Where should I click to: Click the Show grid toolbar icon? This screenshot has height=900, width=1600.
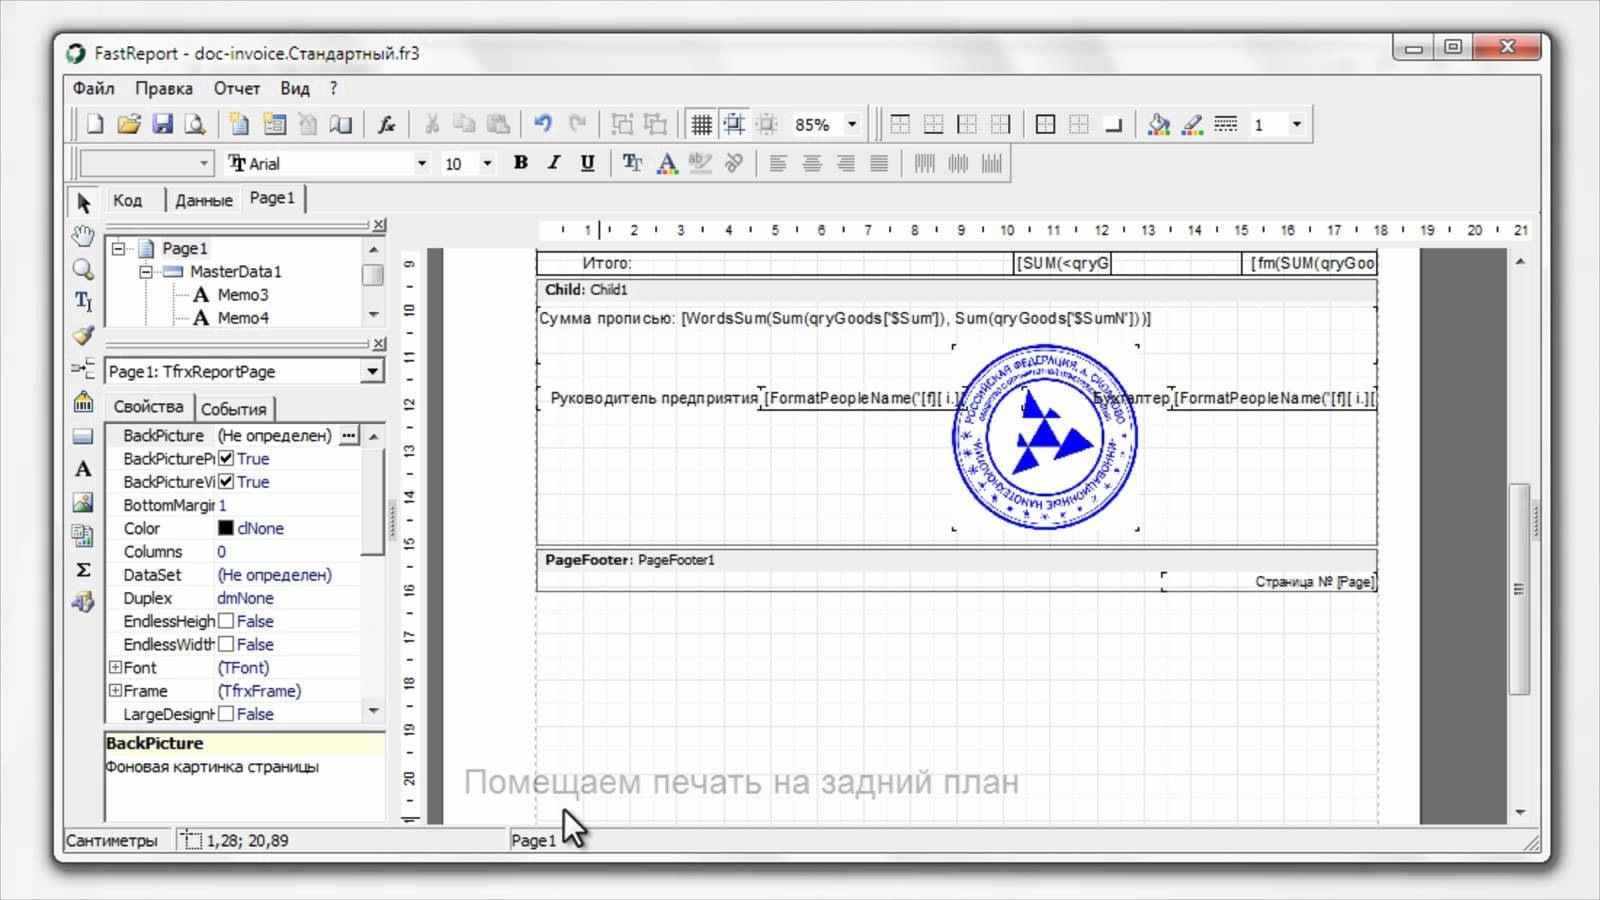click(x=701, y=124)
